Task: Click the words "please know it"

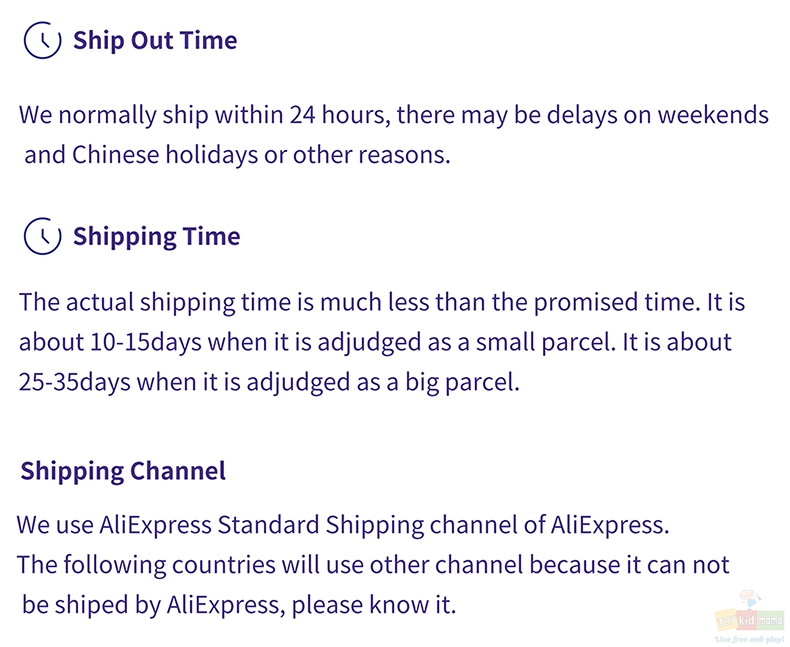Action: [x=373, y=605]
